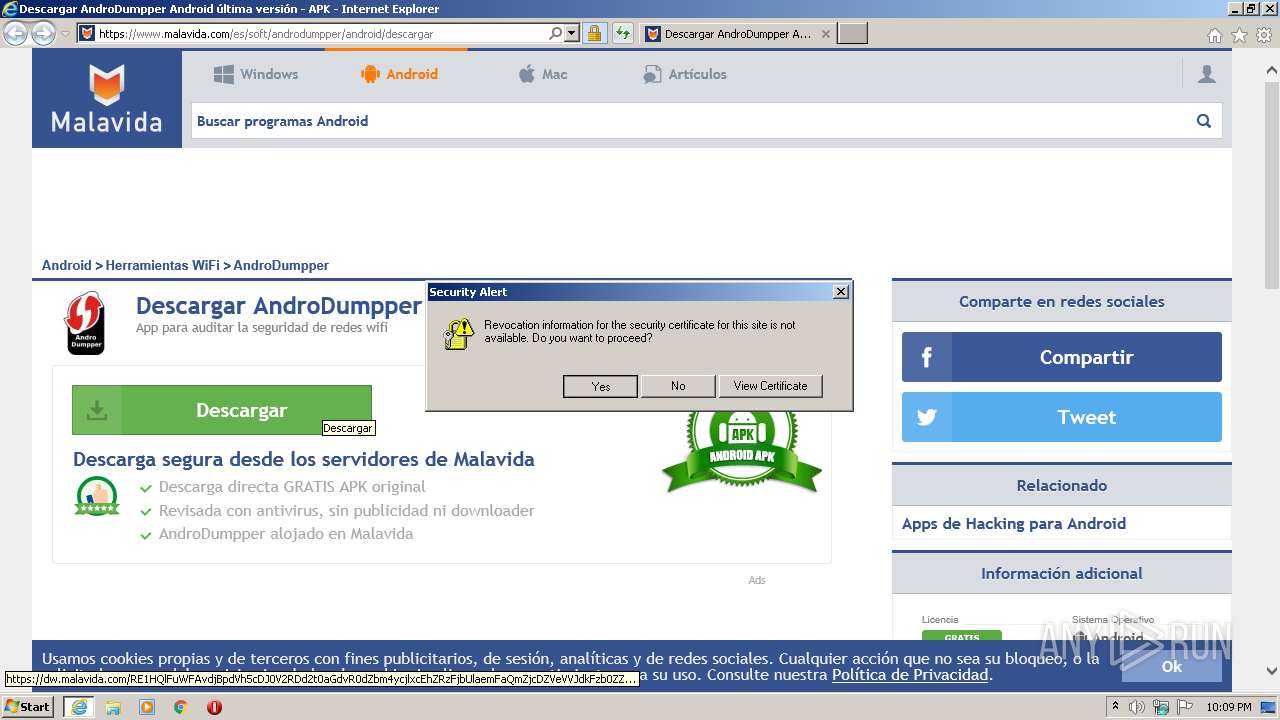
Task: Click the user account icon
Action: click(1207, 74)
